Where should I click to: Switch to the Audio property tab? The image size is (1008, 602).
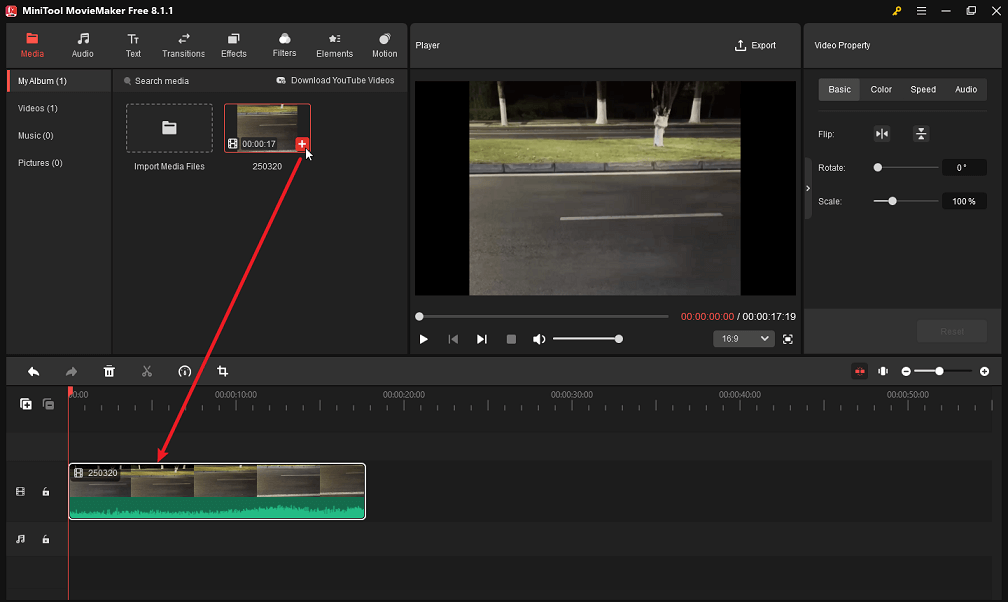[966, 89]
